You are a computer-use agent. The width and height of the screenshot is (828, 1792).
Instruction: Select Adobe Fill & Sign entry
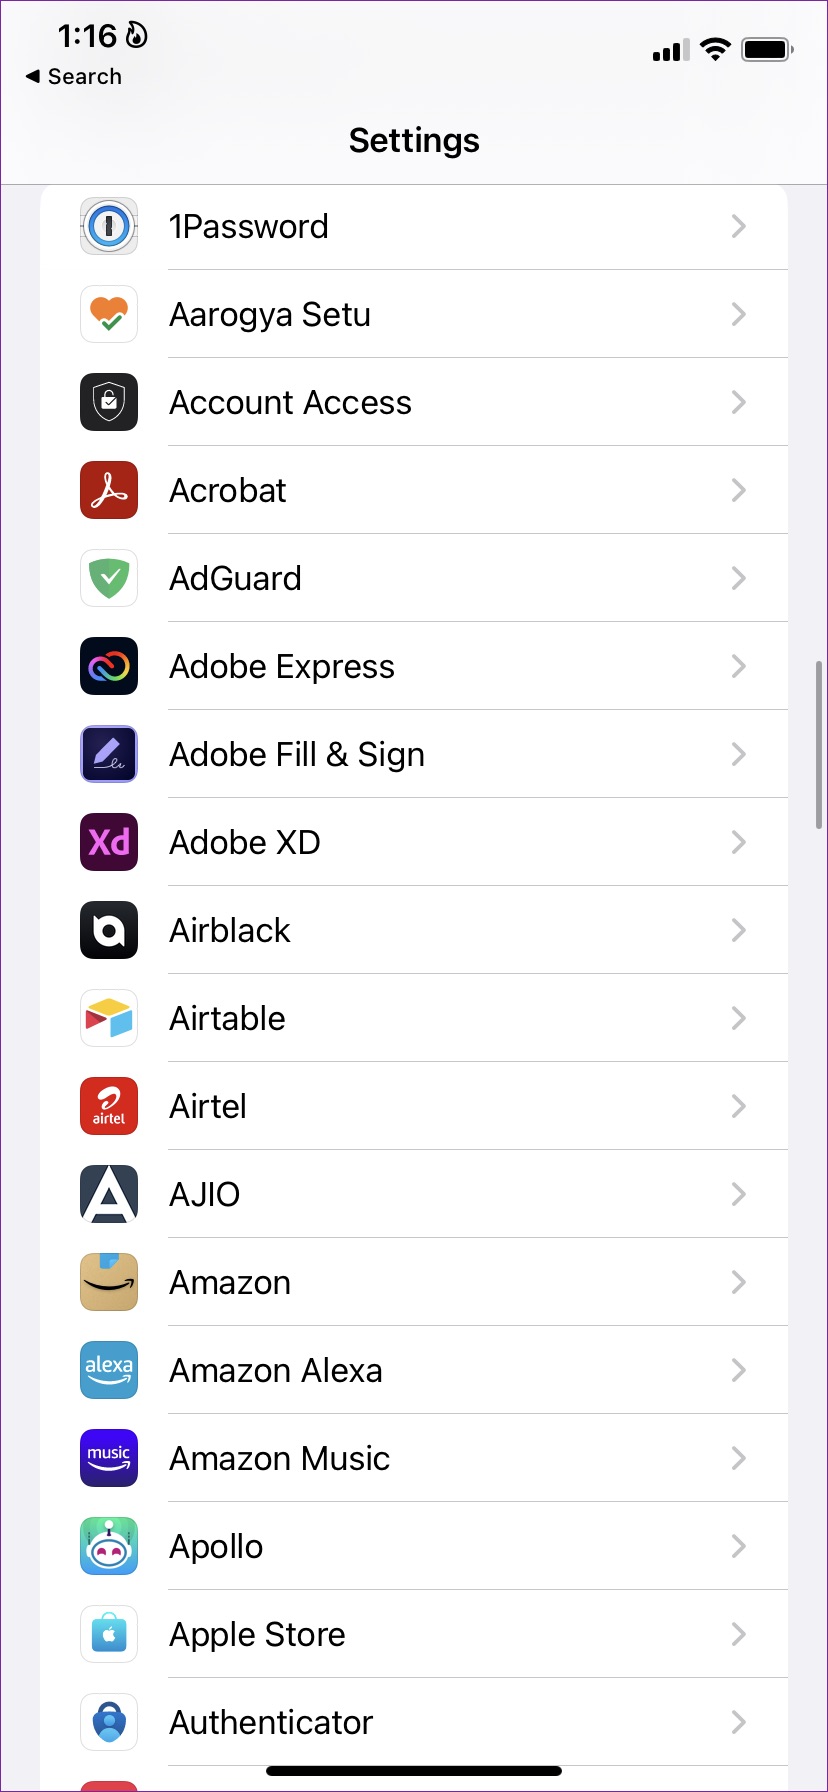[x=297, y=755]
